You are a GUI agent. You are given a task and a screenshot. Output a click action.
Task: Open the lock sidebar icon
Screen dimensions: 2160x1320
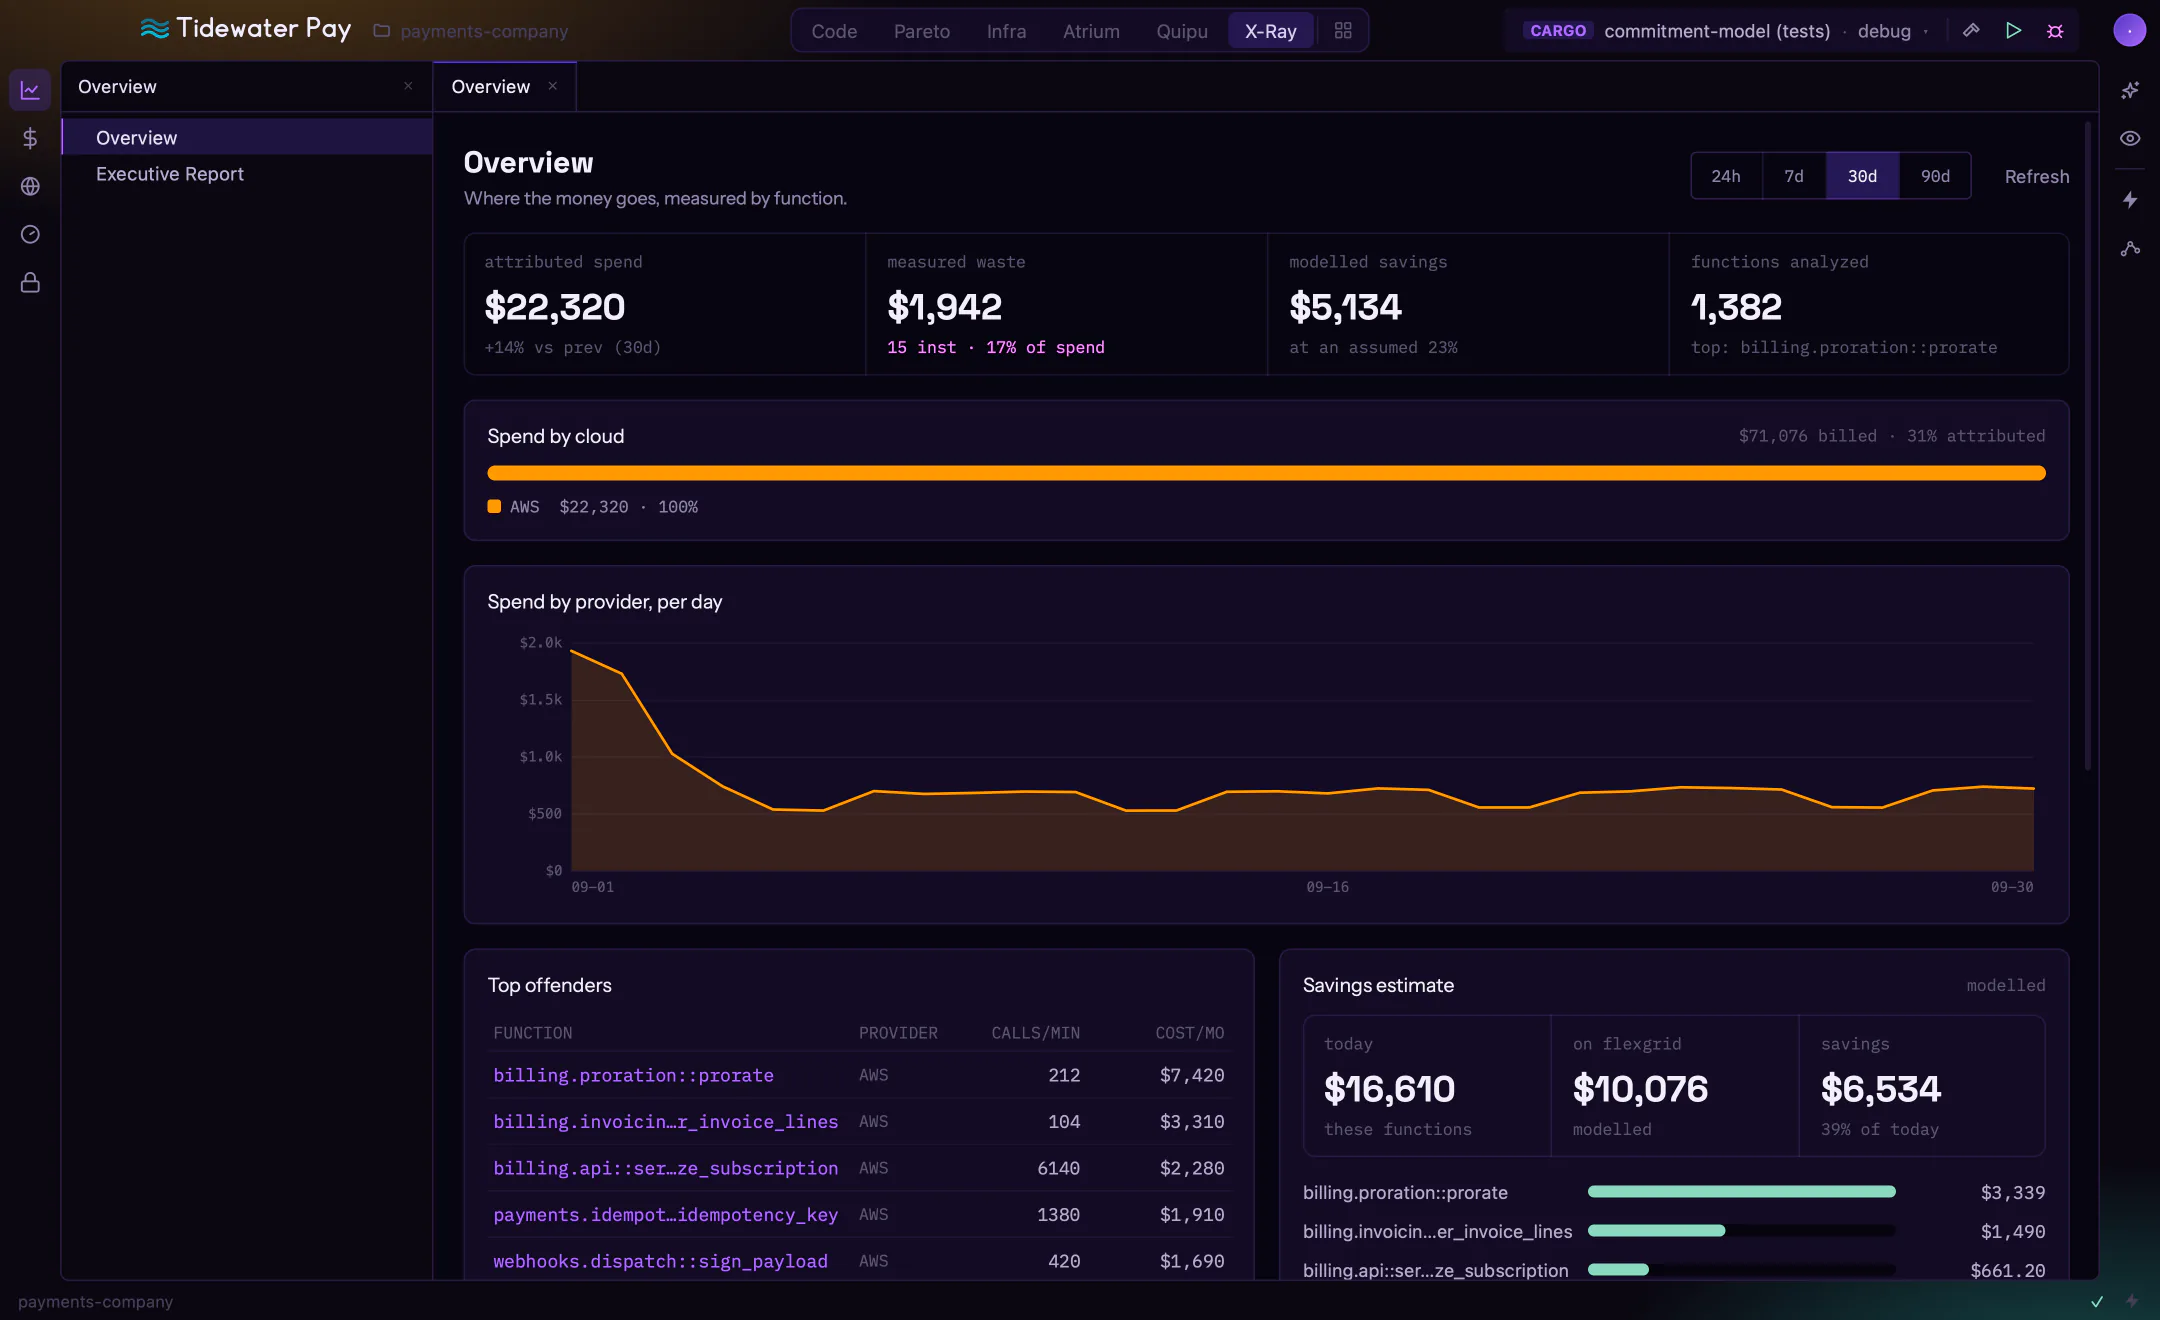pos(30,283)
